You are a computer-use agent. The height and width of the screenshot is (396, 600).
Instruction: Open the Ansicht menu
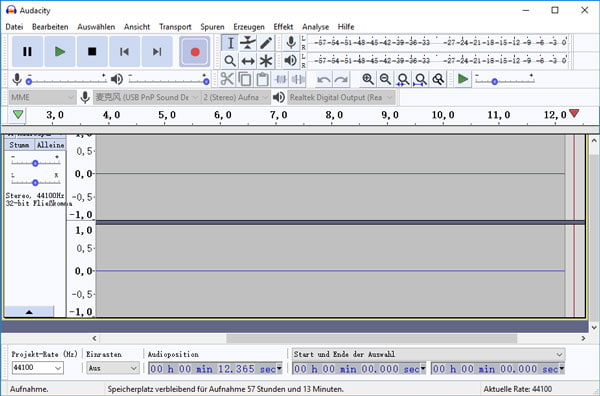pos(137,27)
